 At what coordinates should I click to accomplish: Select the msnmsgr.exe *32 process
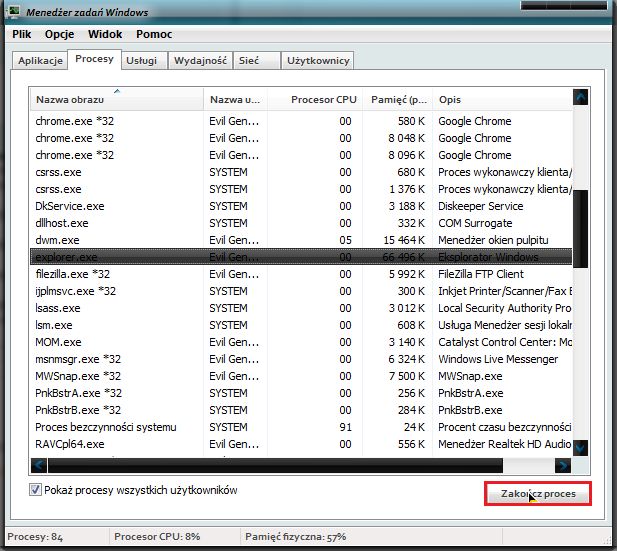[x=301, y=359]
